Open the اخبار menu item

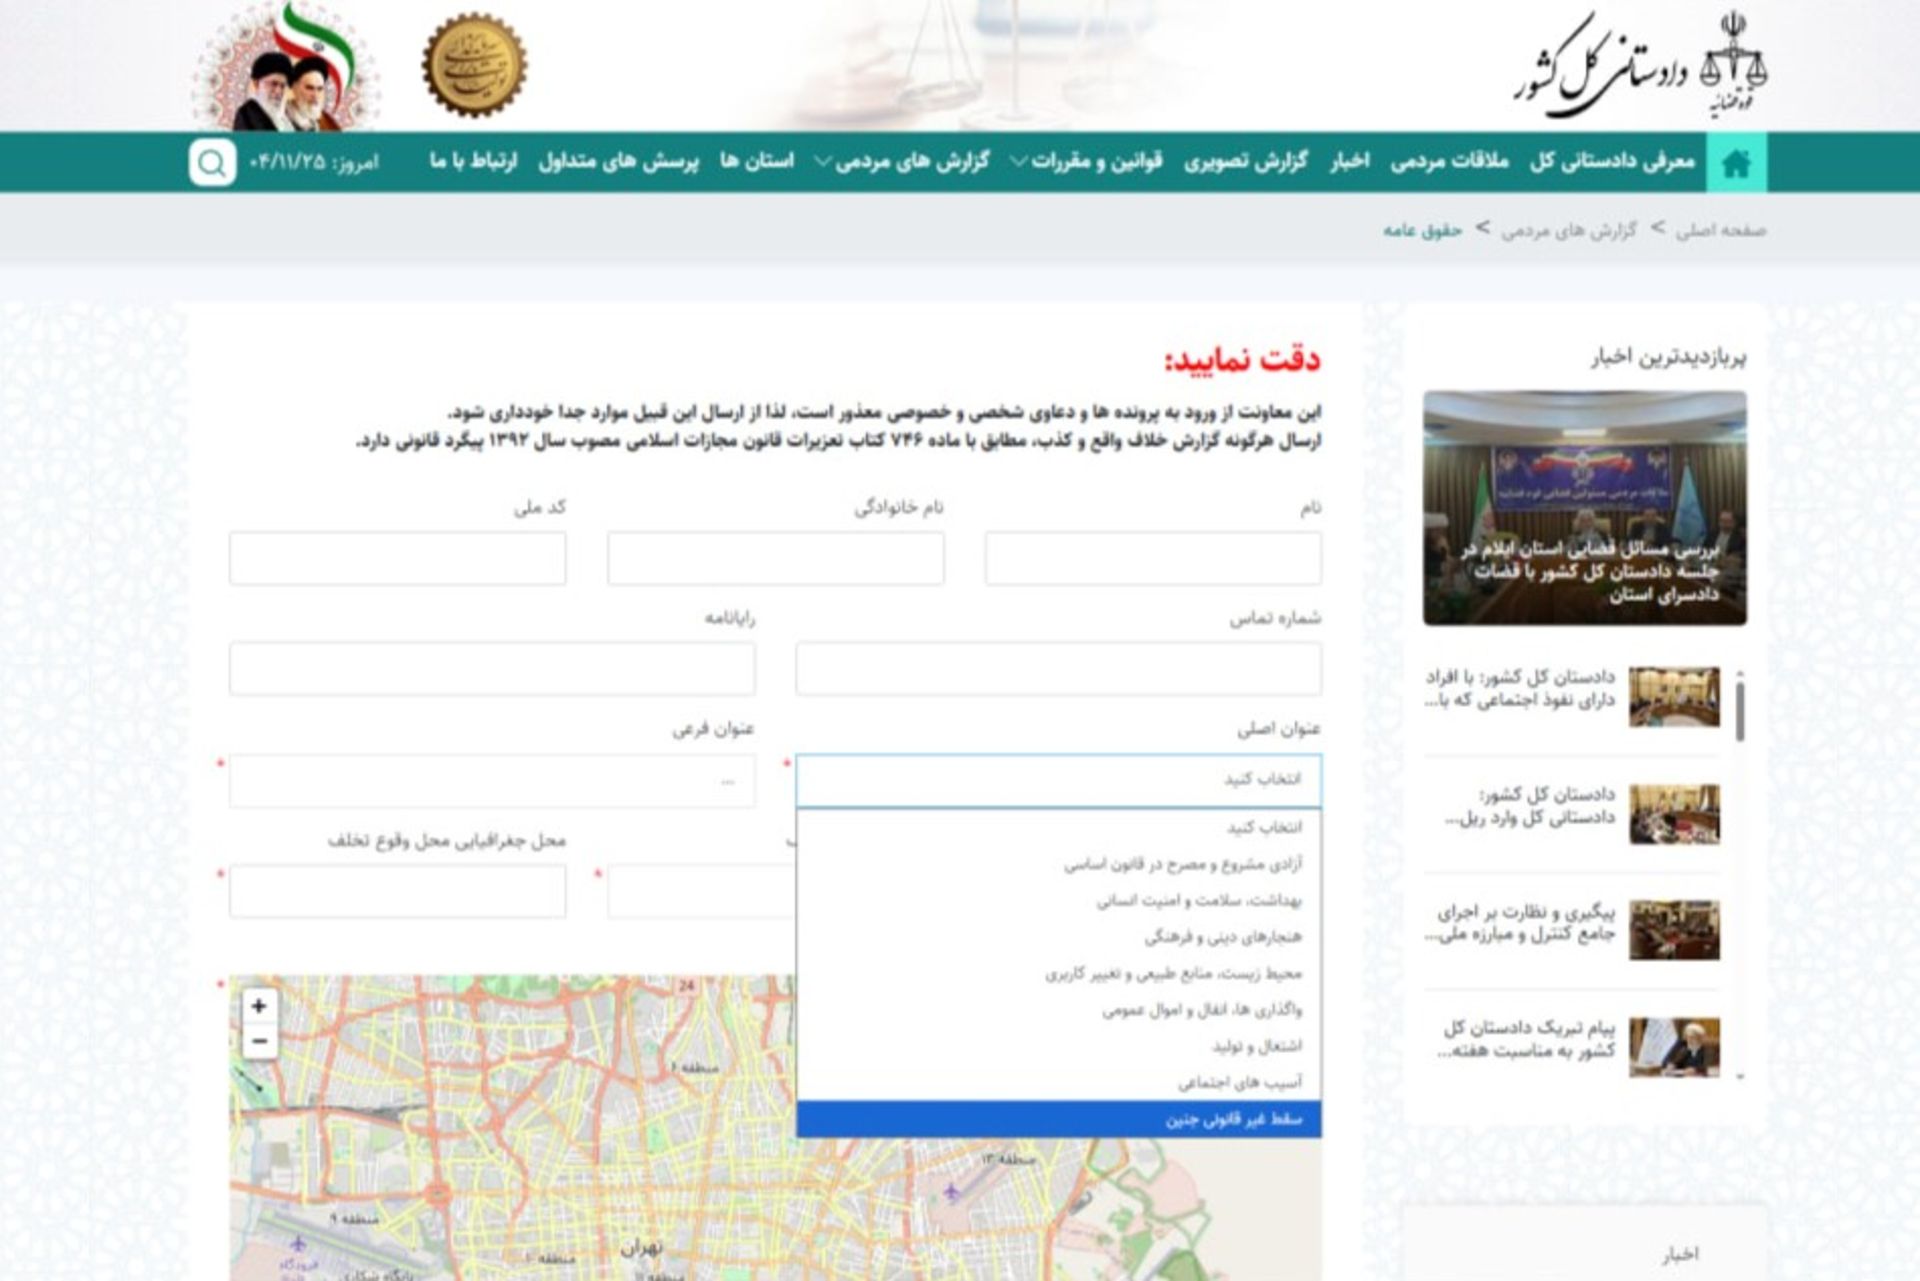click(1345, 162)
